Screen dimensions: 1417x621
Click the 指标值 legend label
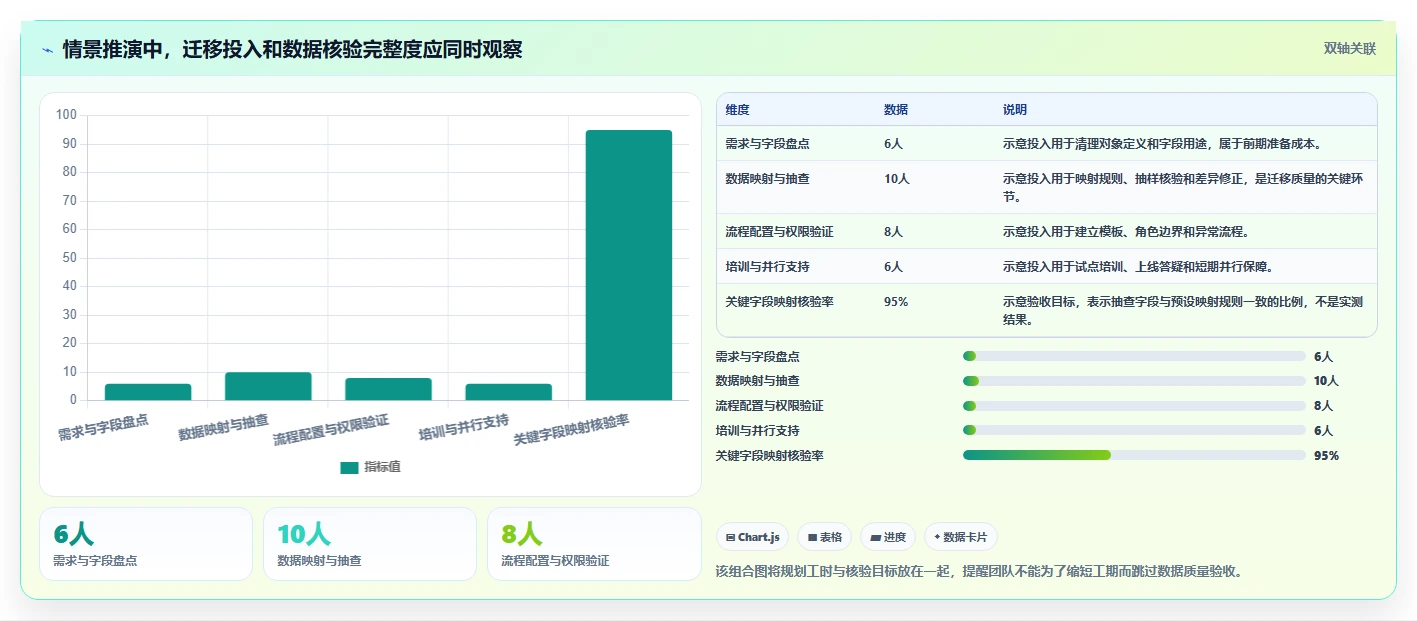click(x=382, y=467)
